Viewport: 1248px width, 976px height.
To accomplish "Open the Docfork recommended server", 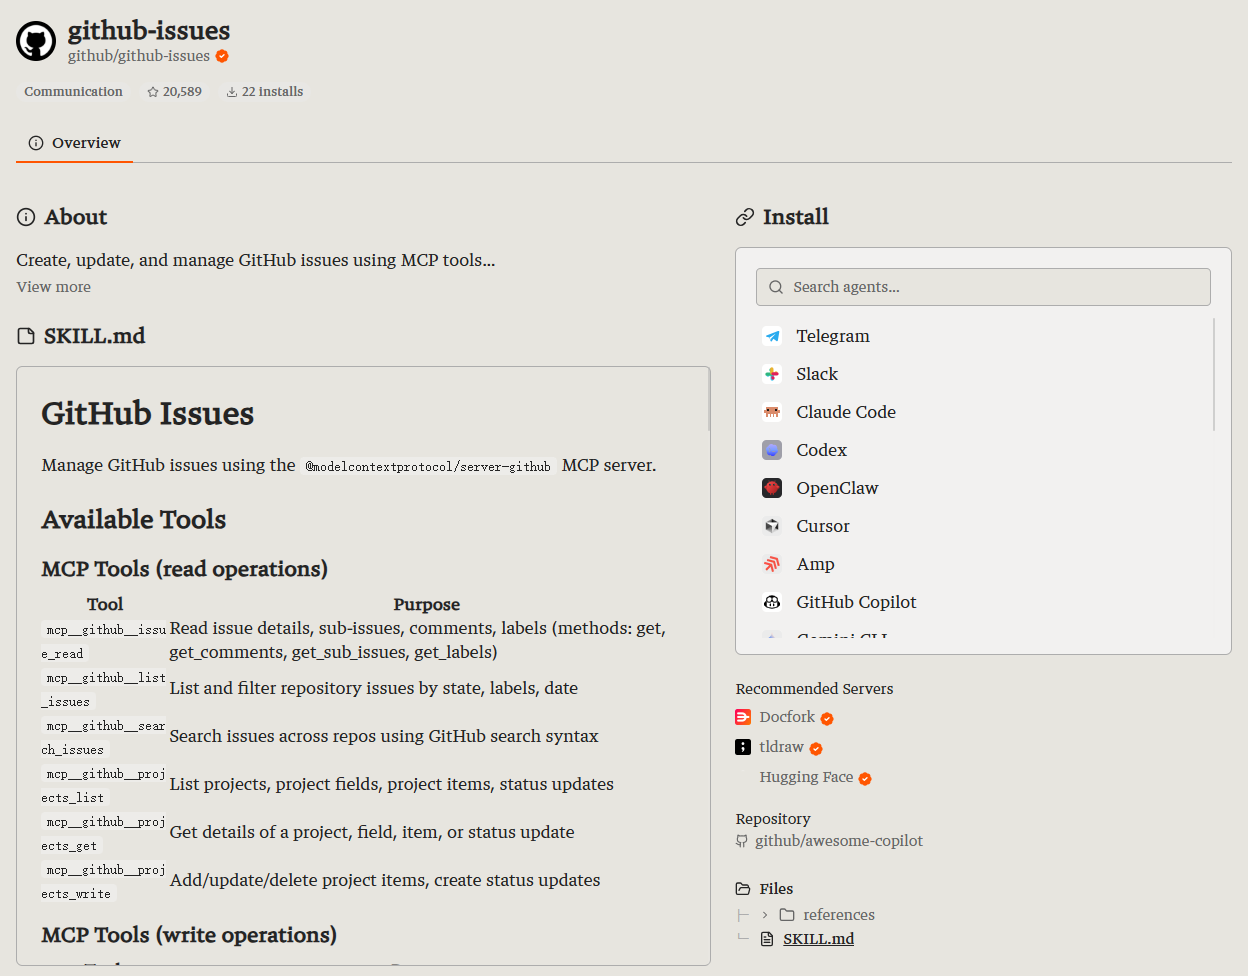I will click(x=787, y=717).
